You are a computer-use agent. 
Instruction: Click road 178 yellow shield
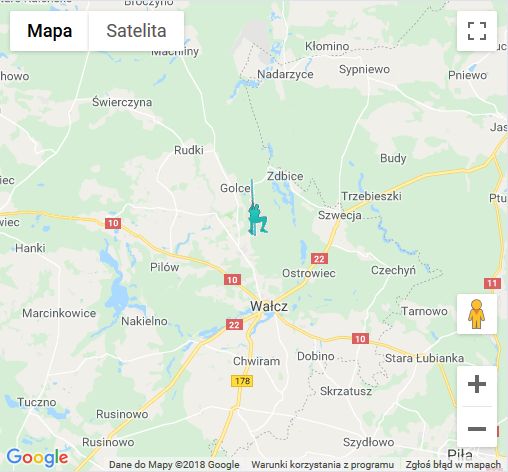[242, 381]
